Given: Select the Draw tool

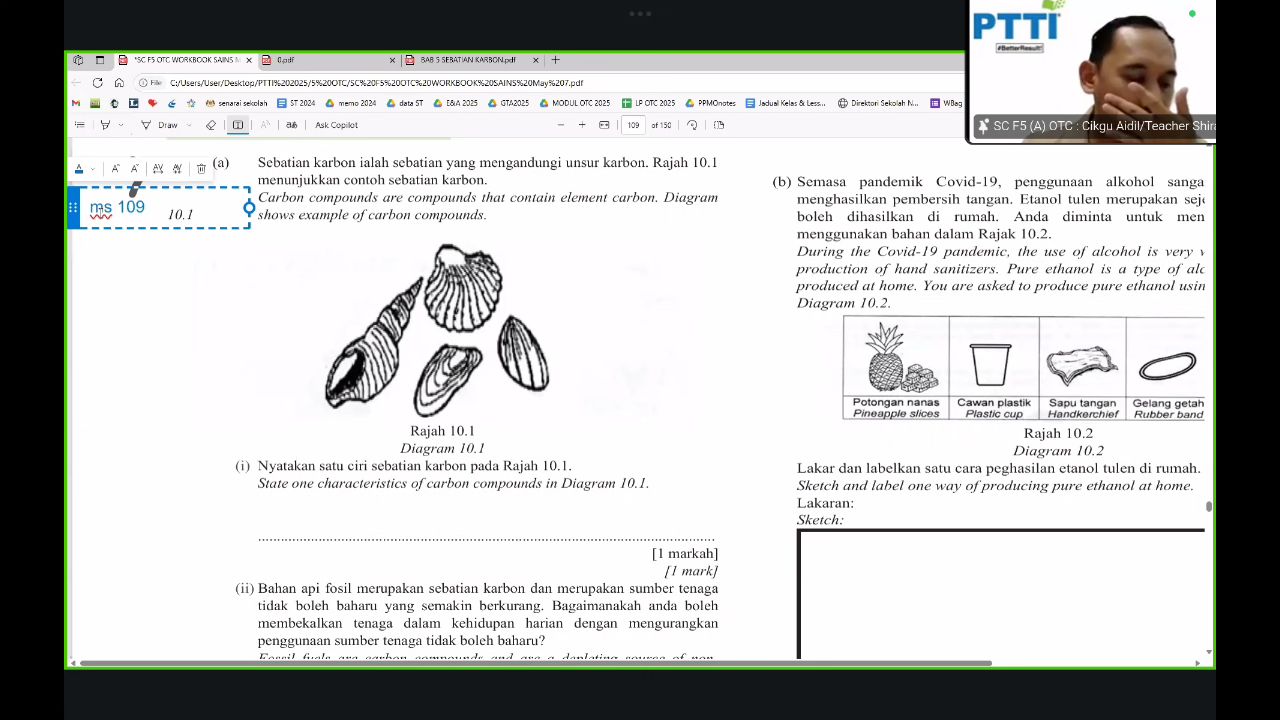Looking at the screenshot, I should [x=159, y=125].
